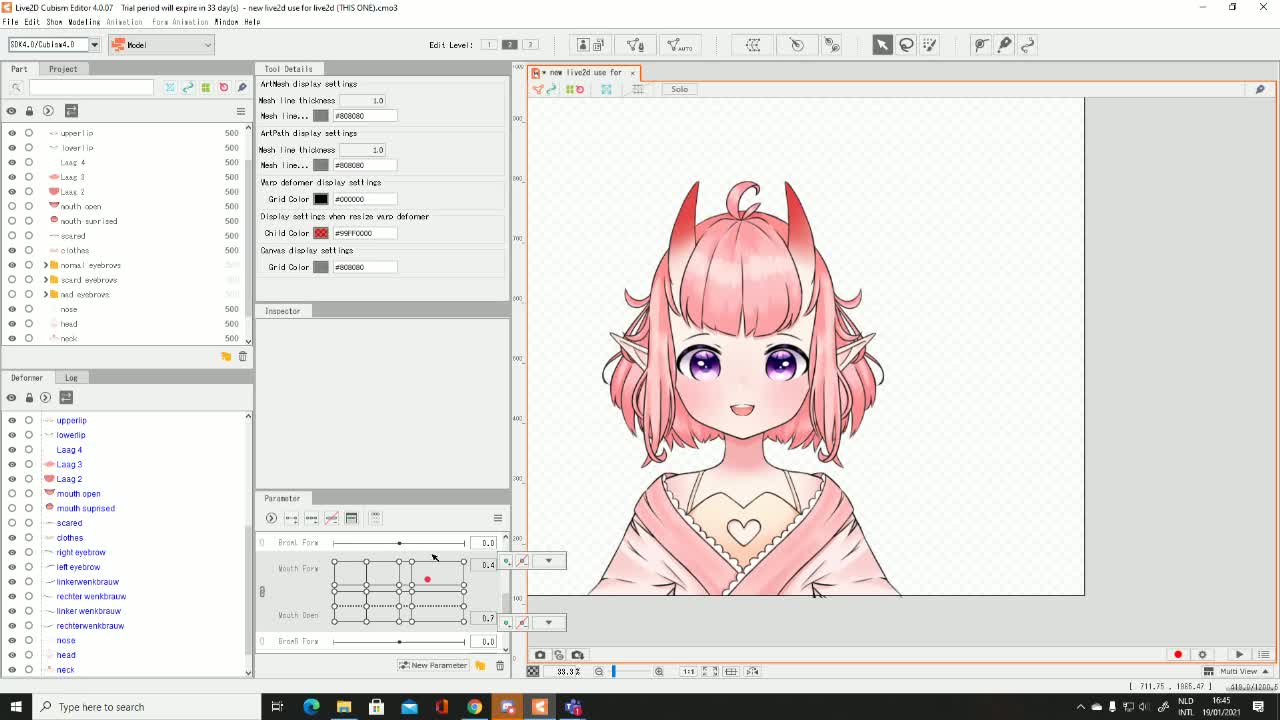Click the warp deformer Grid Color swatch
This screenshot has width=1280, height=720.
[321, 199]
